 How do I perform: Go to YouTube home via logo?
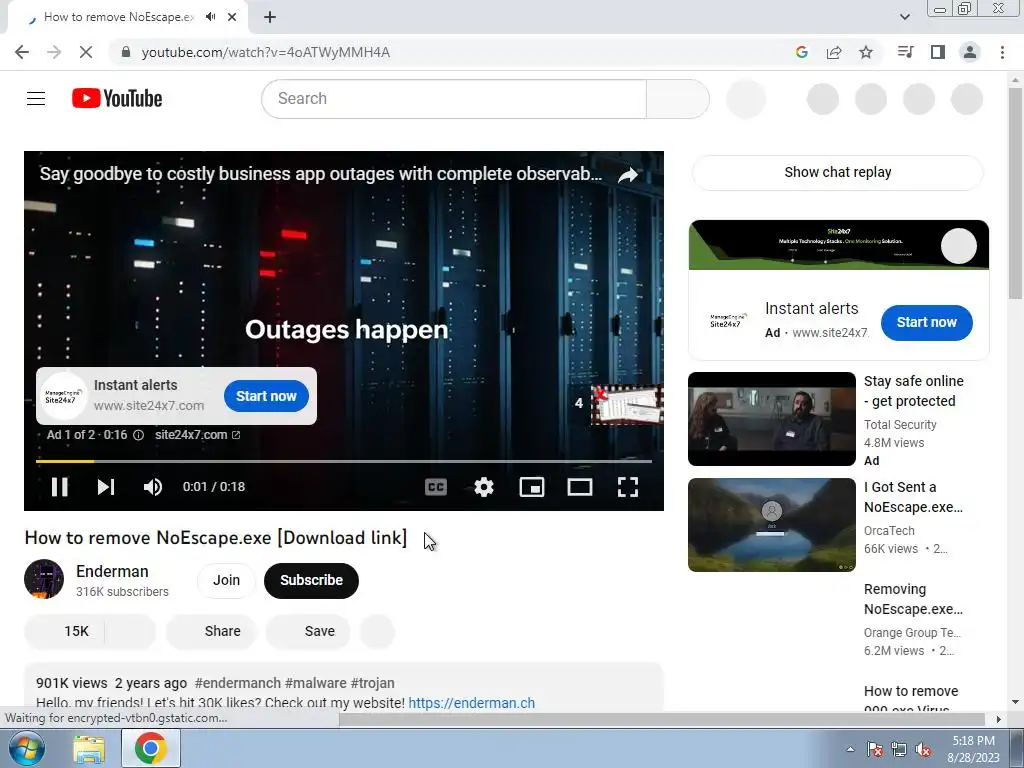(x=117, y=99)
